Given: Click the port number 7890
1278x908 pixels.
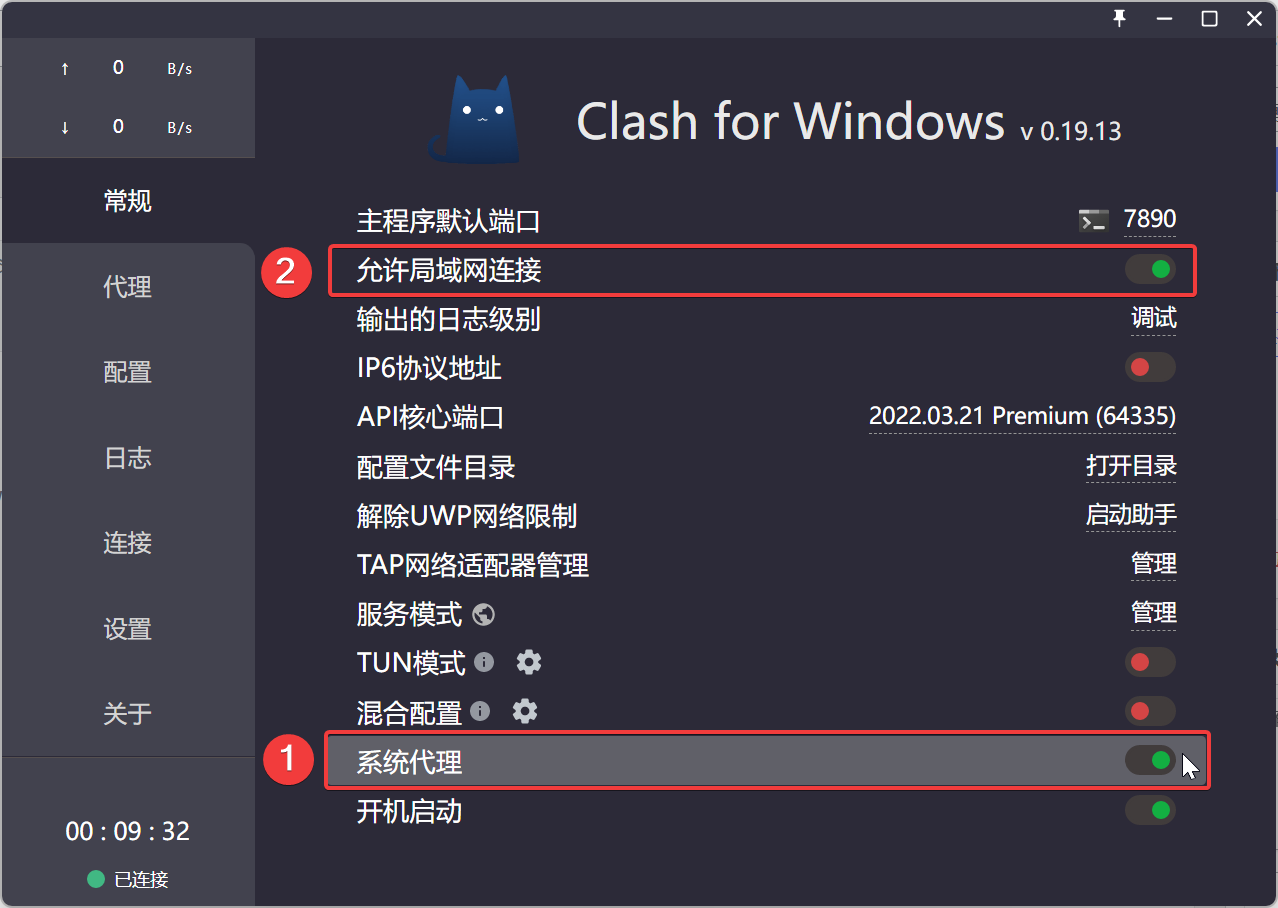Looking at the screenshot, I should click(x=1149, y=219).
